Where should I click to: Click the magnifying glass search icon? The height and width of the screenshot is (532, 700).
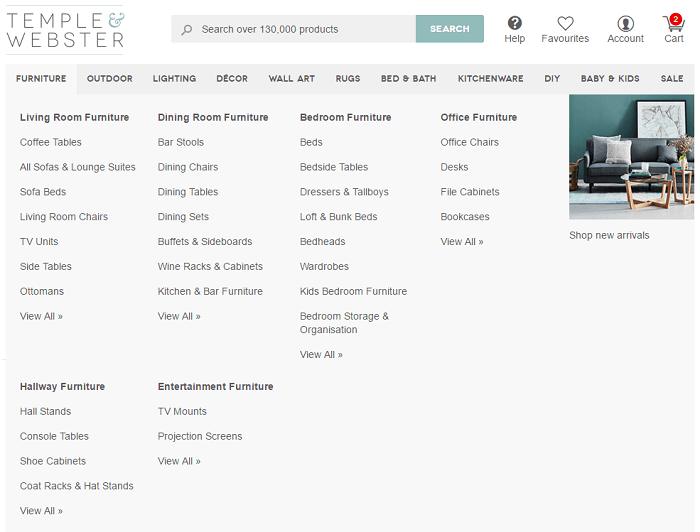click(186, 29)
